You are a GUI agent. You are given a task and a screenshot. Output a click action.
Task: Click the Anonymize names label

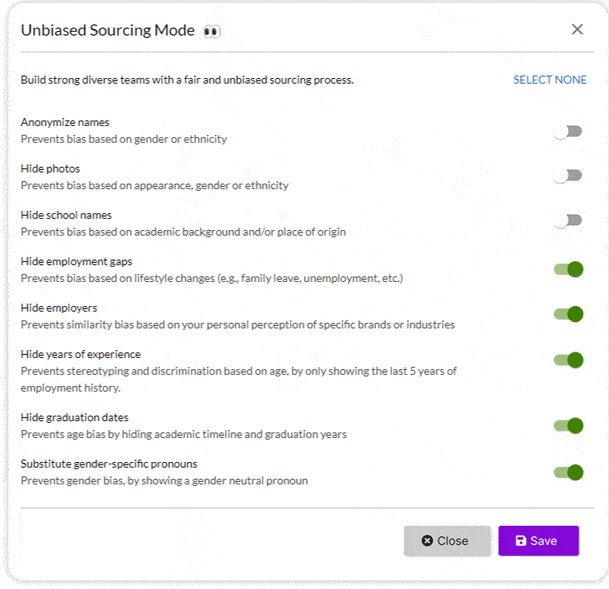[x=65, y=123]
